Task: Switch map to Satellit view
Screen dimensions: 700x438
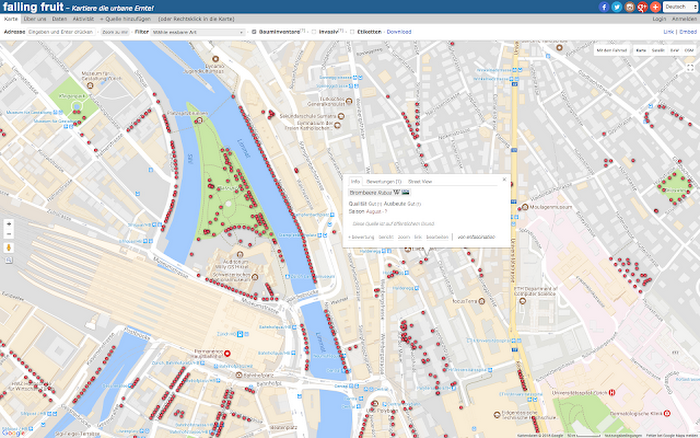Action: tap(658, 50)
